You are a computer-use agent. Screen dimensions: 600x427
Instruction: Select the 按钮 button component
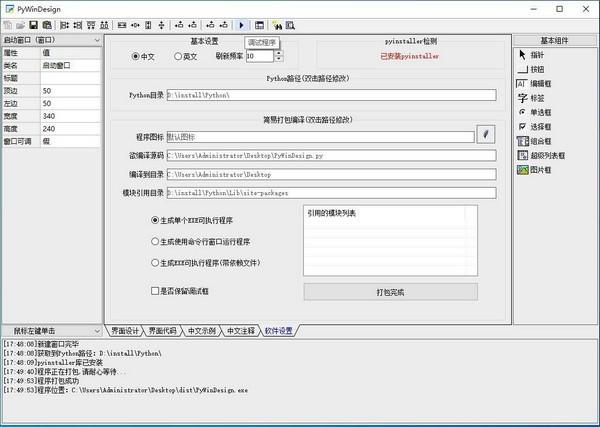(x=531, y=69)
